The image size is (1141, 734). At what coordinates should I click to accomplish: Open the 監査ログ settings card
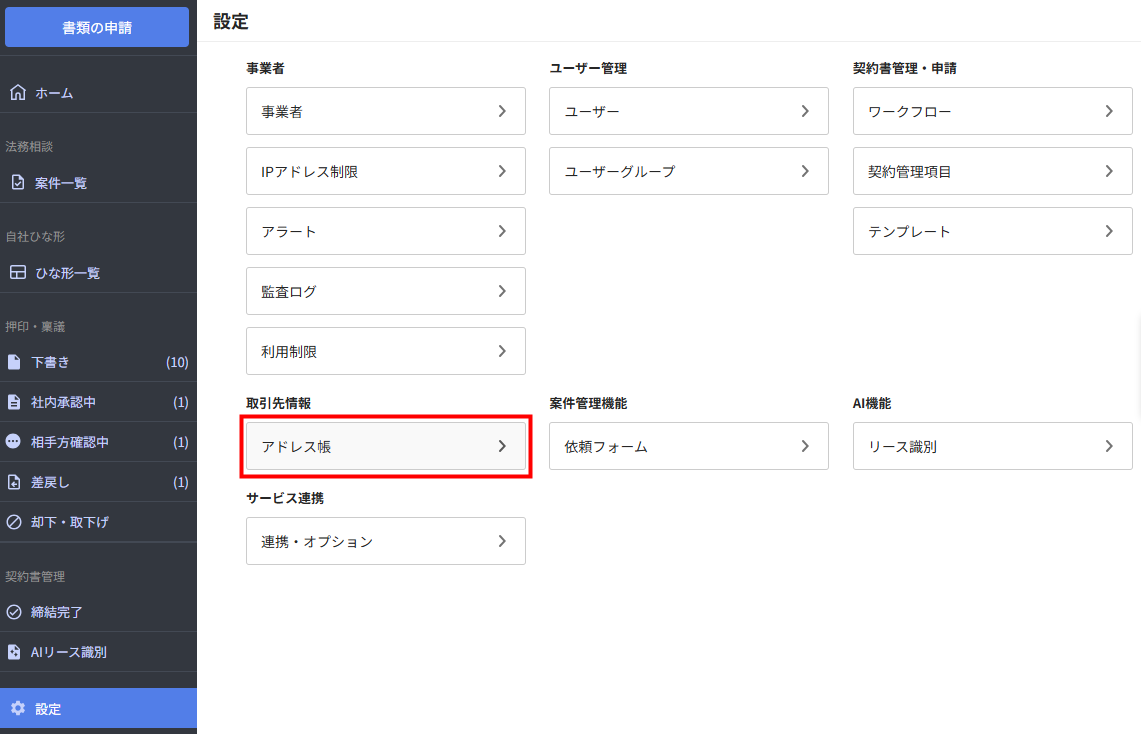pyautogui.click(x=385, y=291)
